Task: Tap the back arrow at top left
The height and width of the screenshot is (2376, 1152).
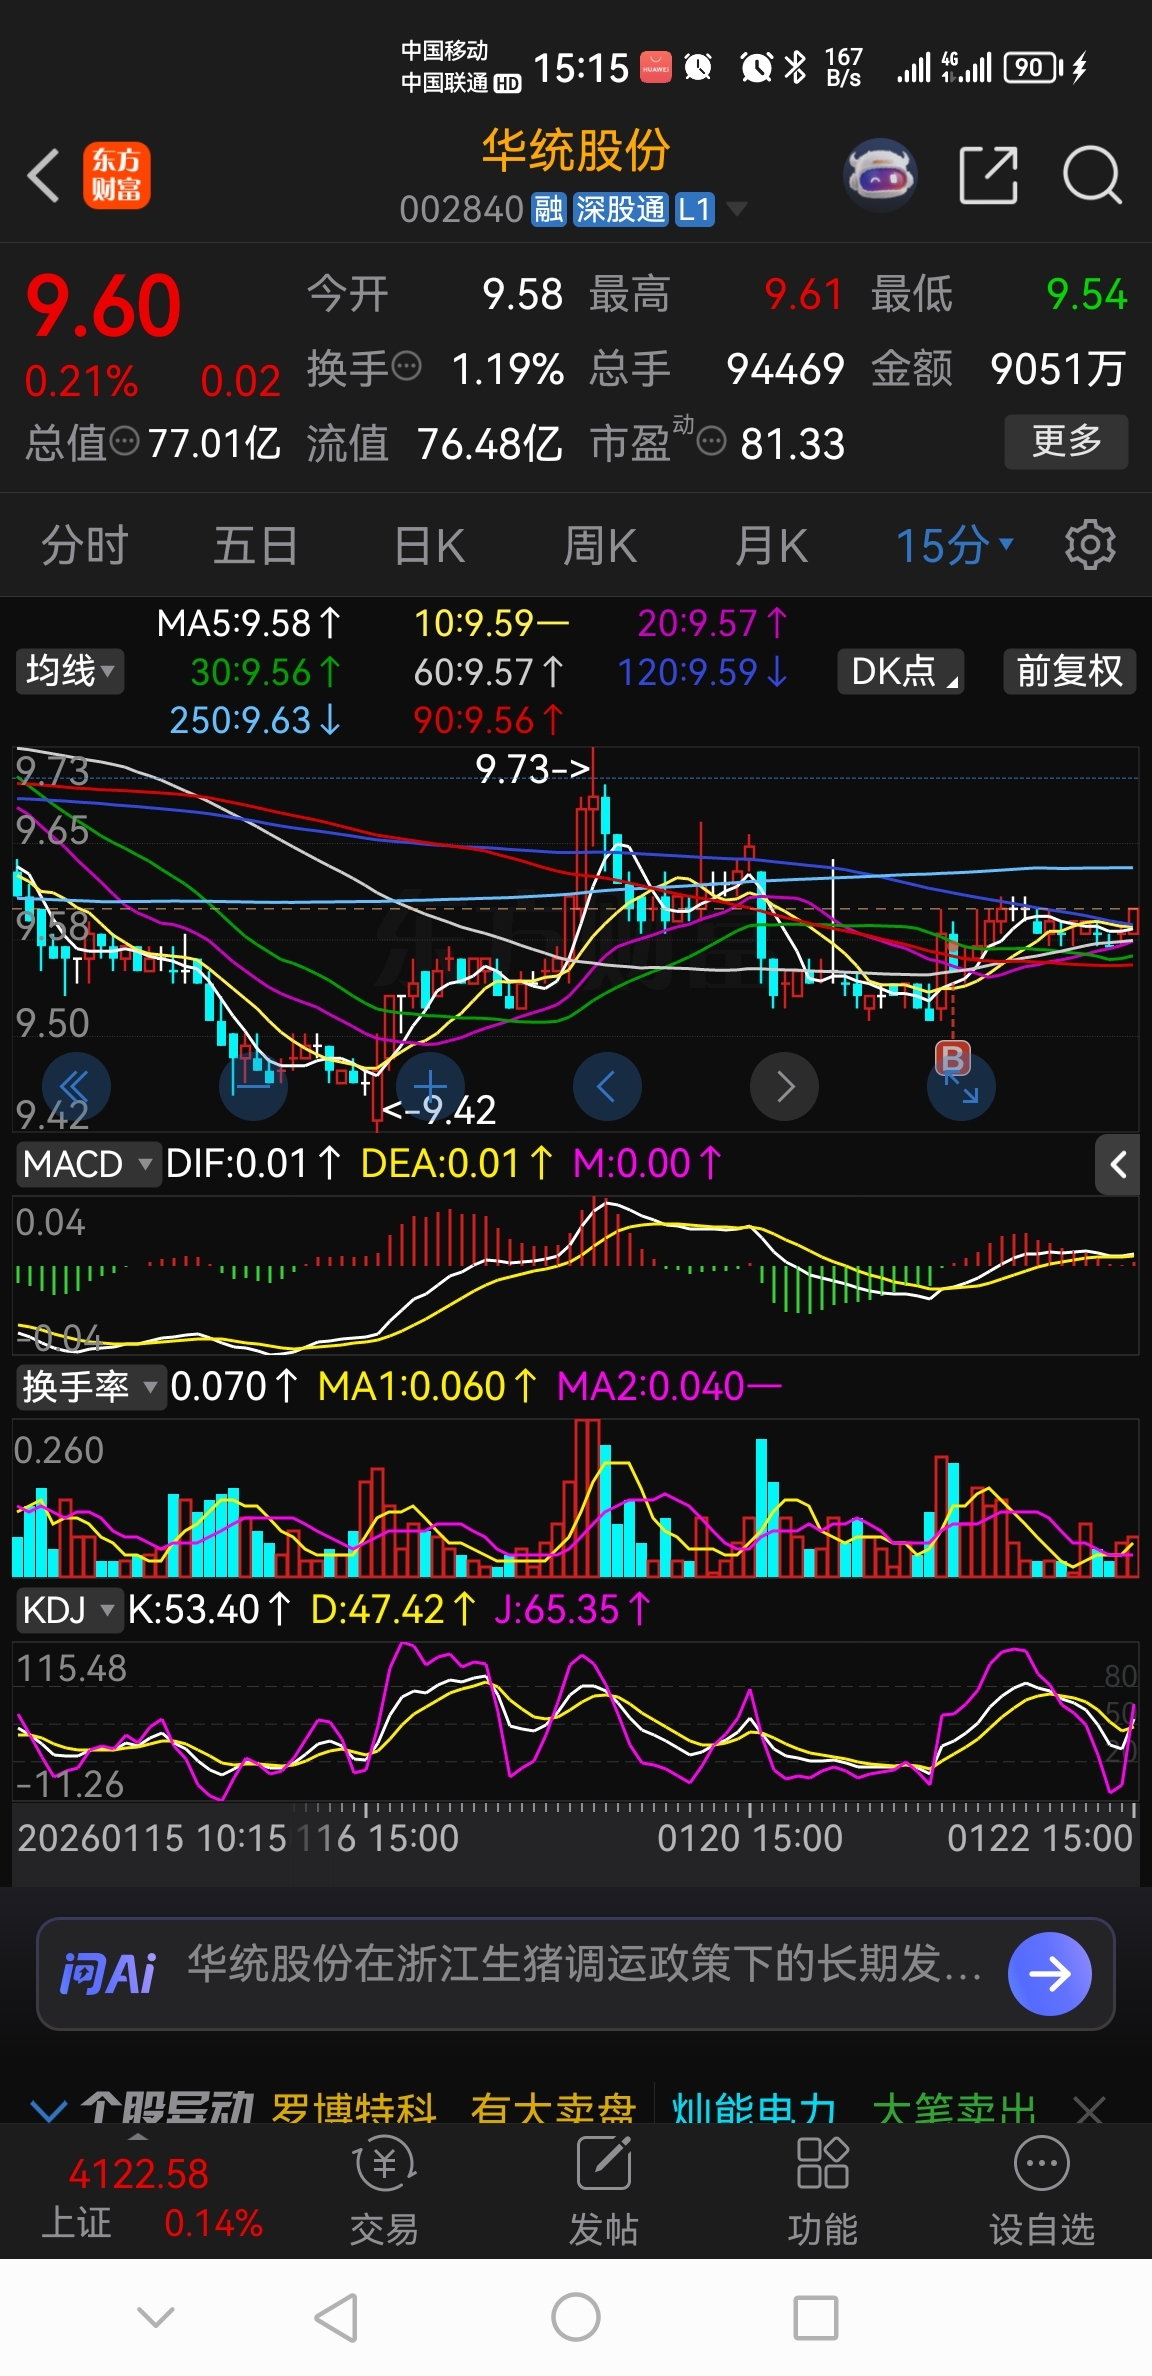Action: [x=43, y=176]
